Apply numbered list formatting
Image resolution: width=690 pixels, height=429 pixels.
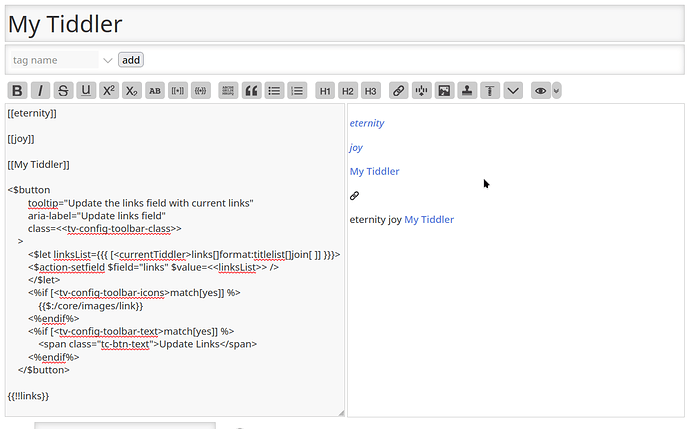tap(297, 91)
